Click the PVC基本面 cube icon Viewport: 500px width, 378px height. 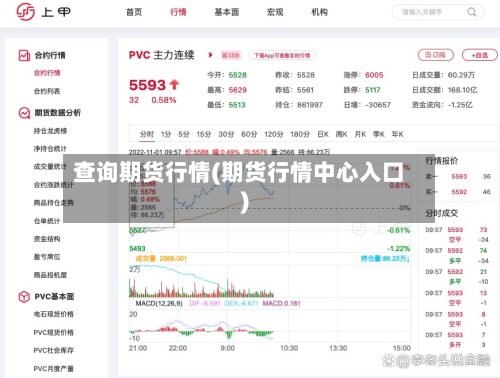(x=24, y=296)
